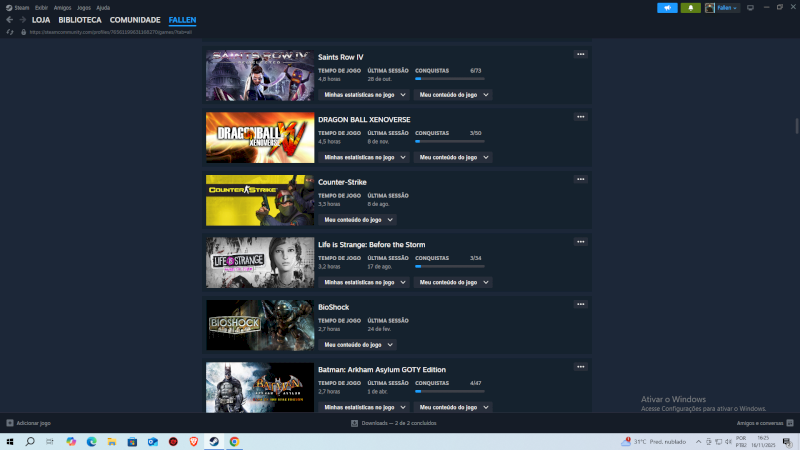Expand BioShock Meu conteúdo do jogo
The image size is (800, 450).
357,345
